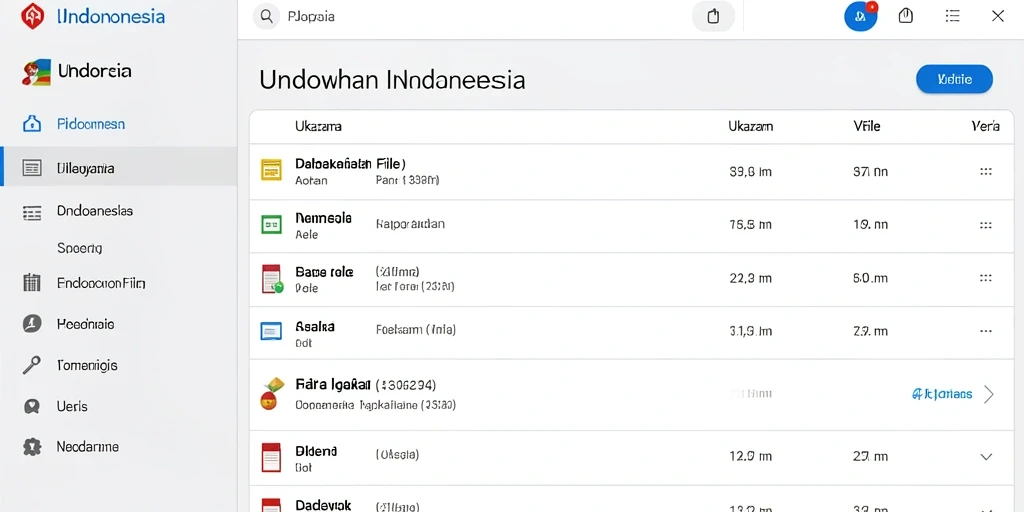This screenshot has height=512, width=1024.
Task: Click the list icon beside Dndoanesias
Action: 32,212
